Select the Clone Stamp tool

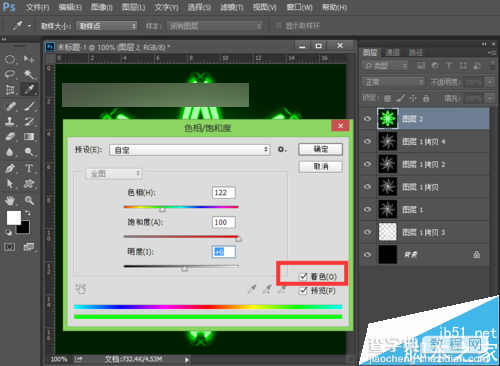coord(10,121)
